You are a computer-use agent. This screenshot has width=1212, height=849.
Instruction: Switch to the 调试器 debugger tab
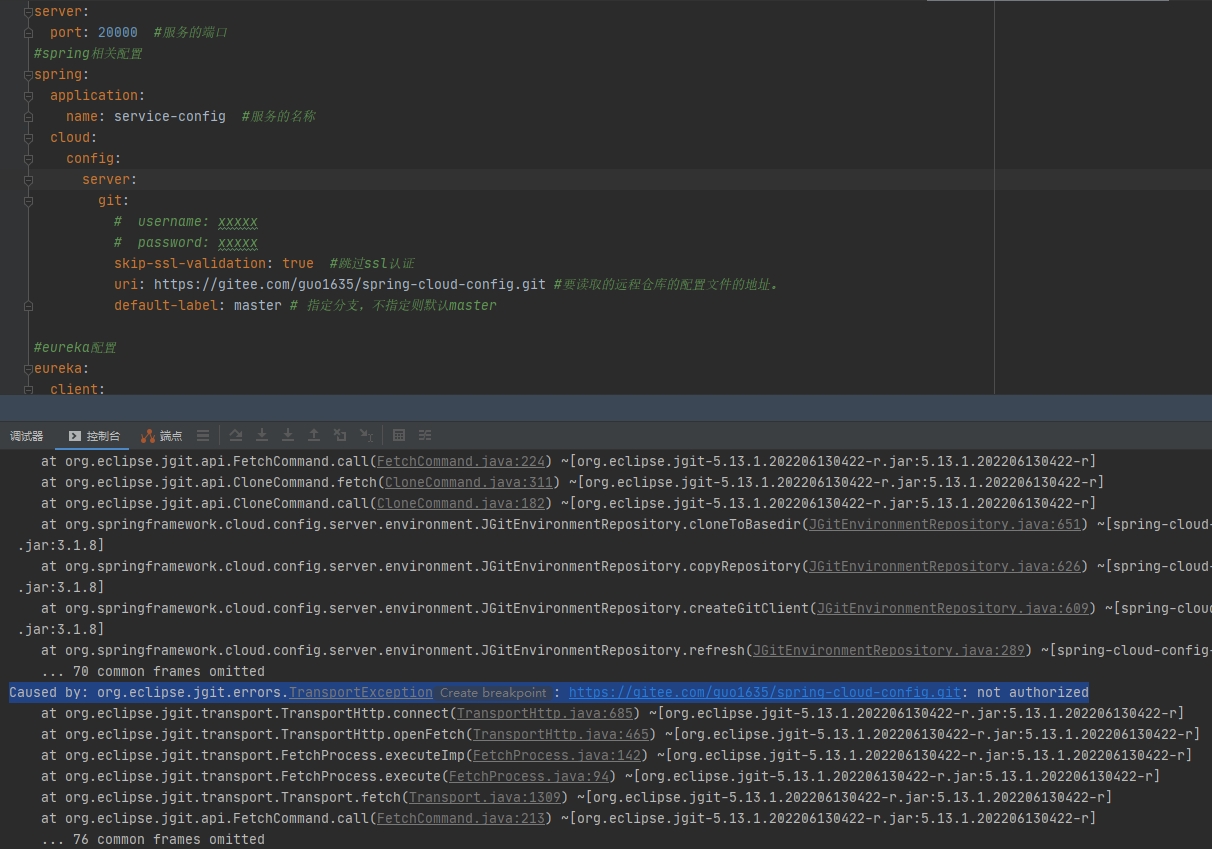[25, 435]
